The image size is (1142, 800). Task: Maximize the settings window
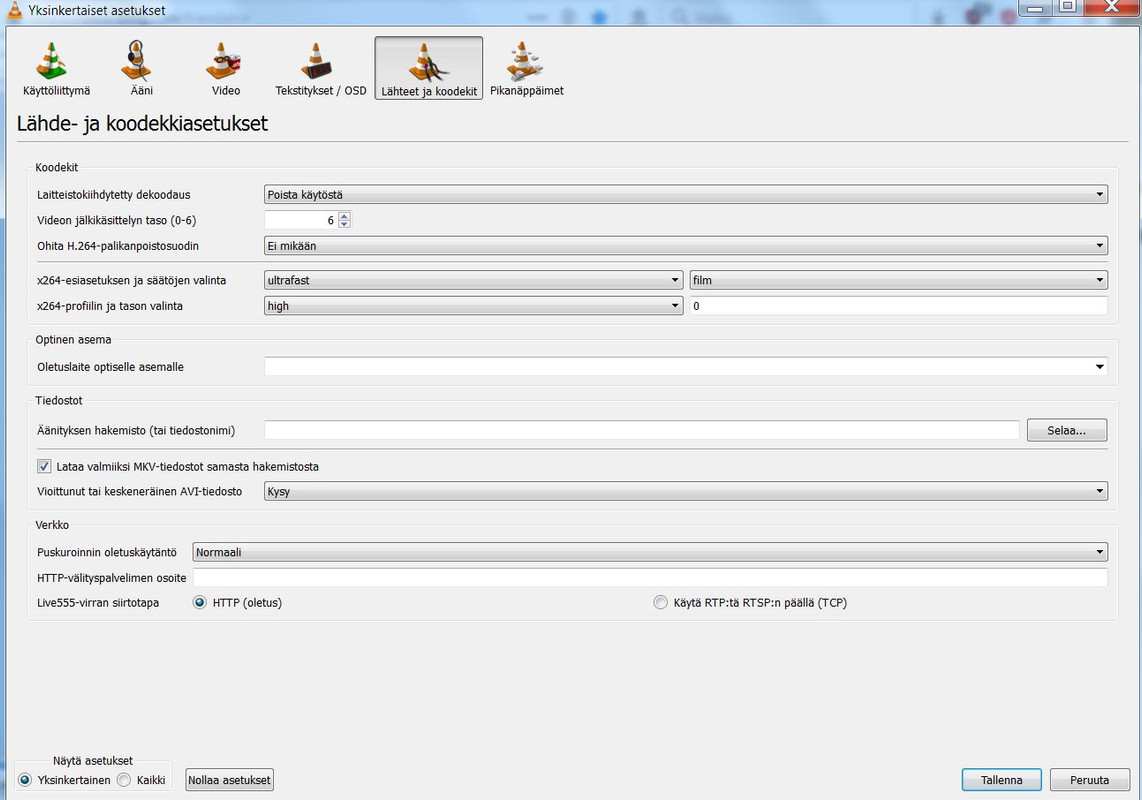pos(1068,7)
